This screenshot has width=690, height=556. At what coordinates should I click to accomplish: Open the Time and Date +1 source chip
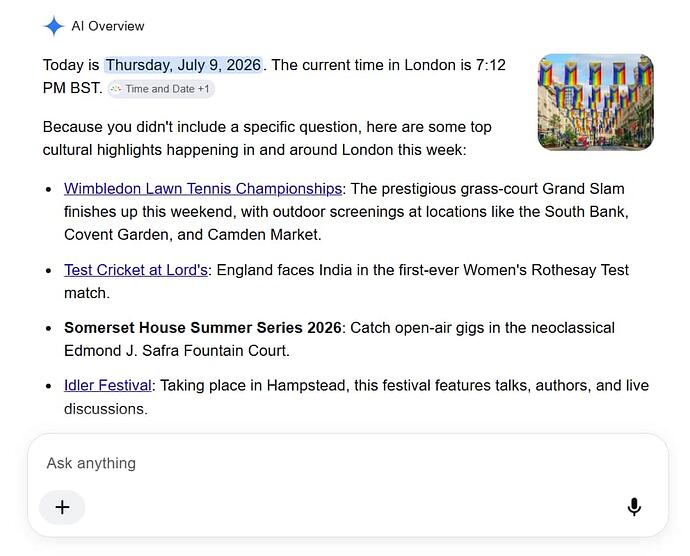point(161,89)
